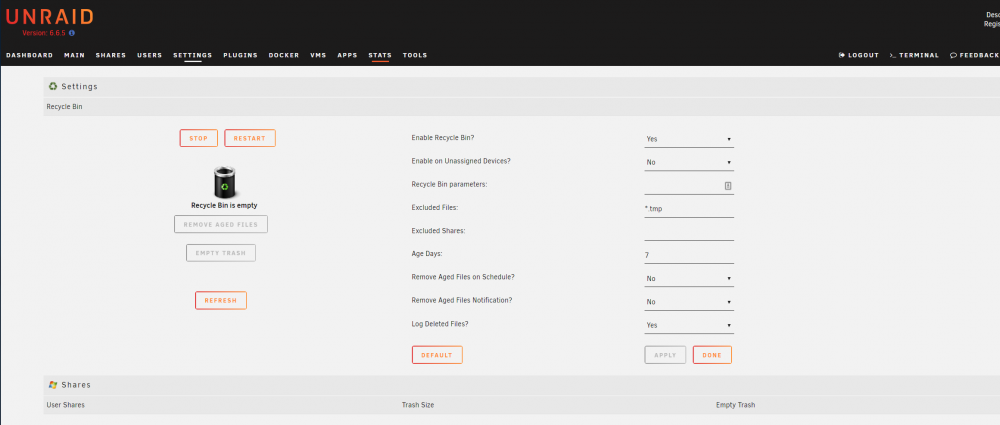Screen dimensions: 1000x425
Task: Click the green recycle Settings icon
Action: click(x=53, y=86)
